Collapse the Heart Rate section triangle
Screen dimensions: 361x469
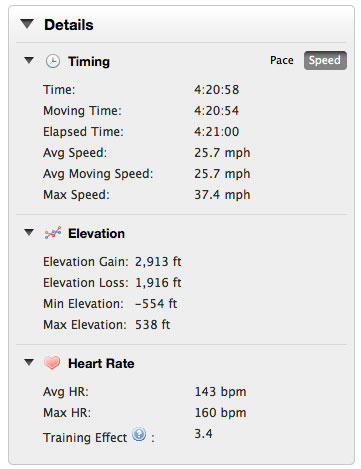(29, 362)
